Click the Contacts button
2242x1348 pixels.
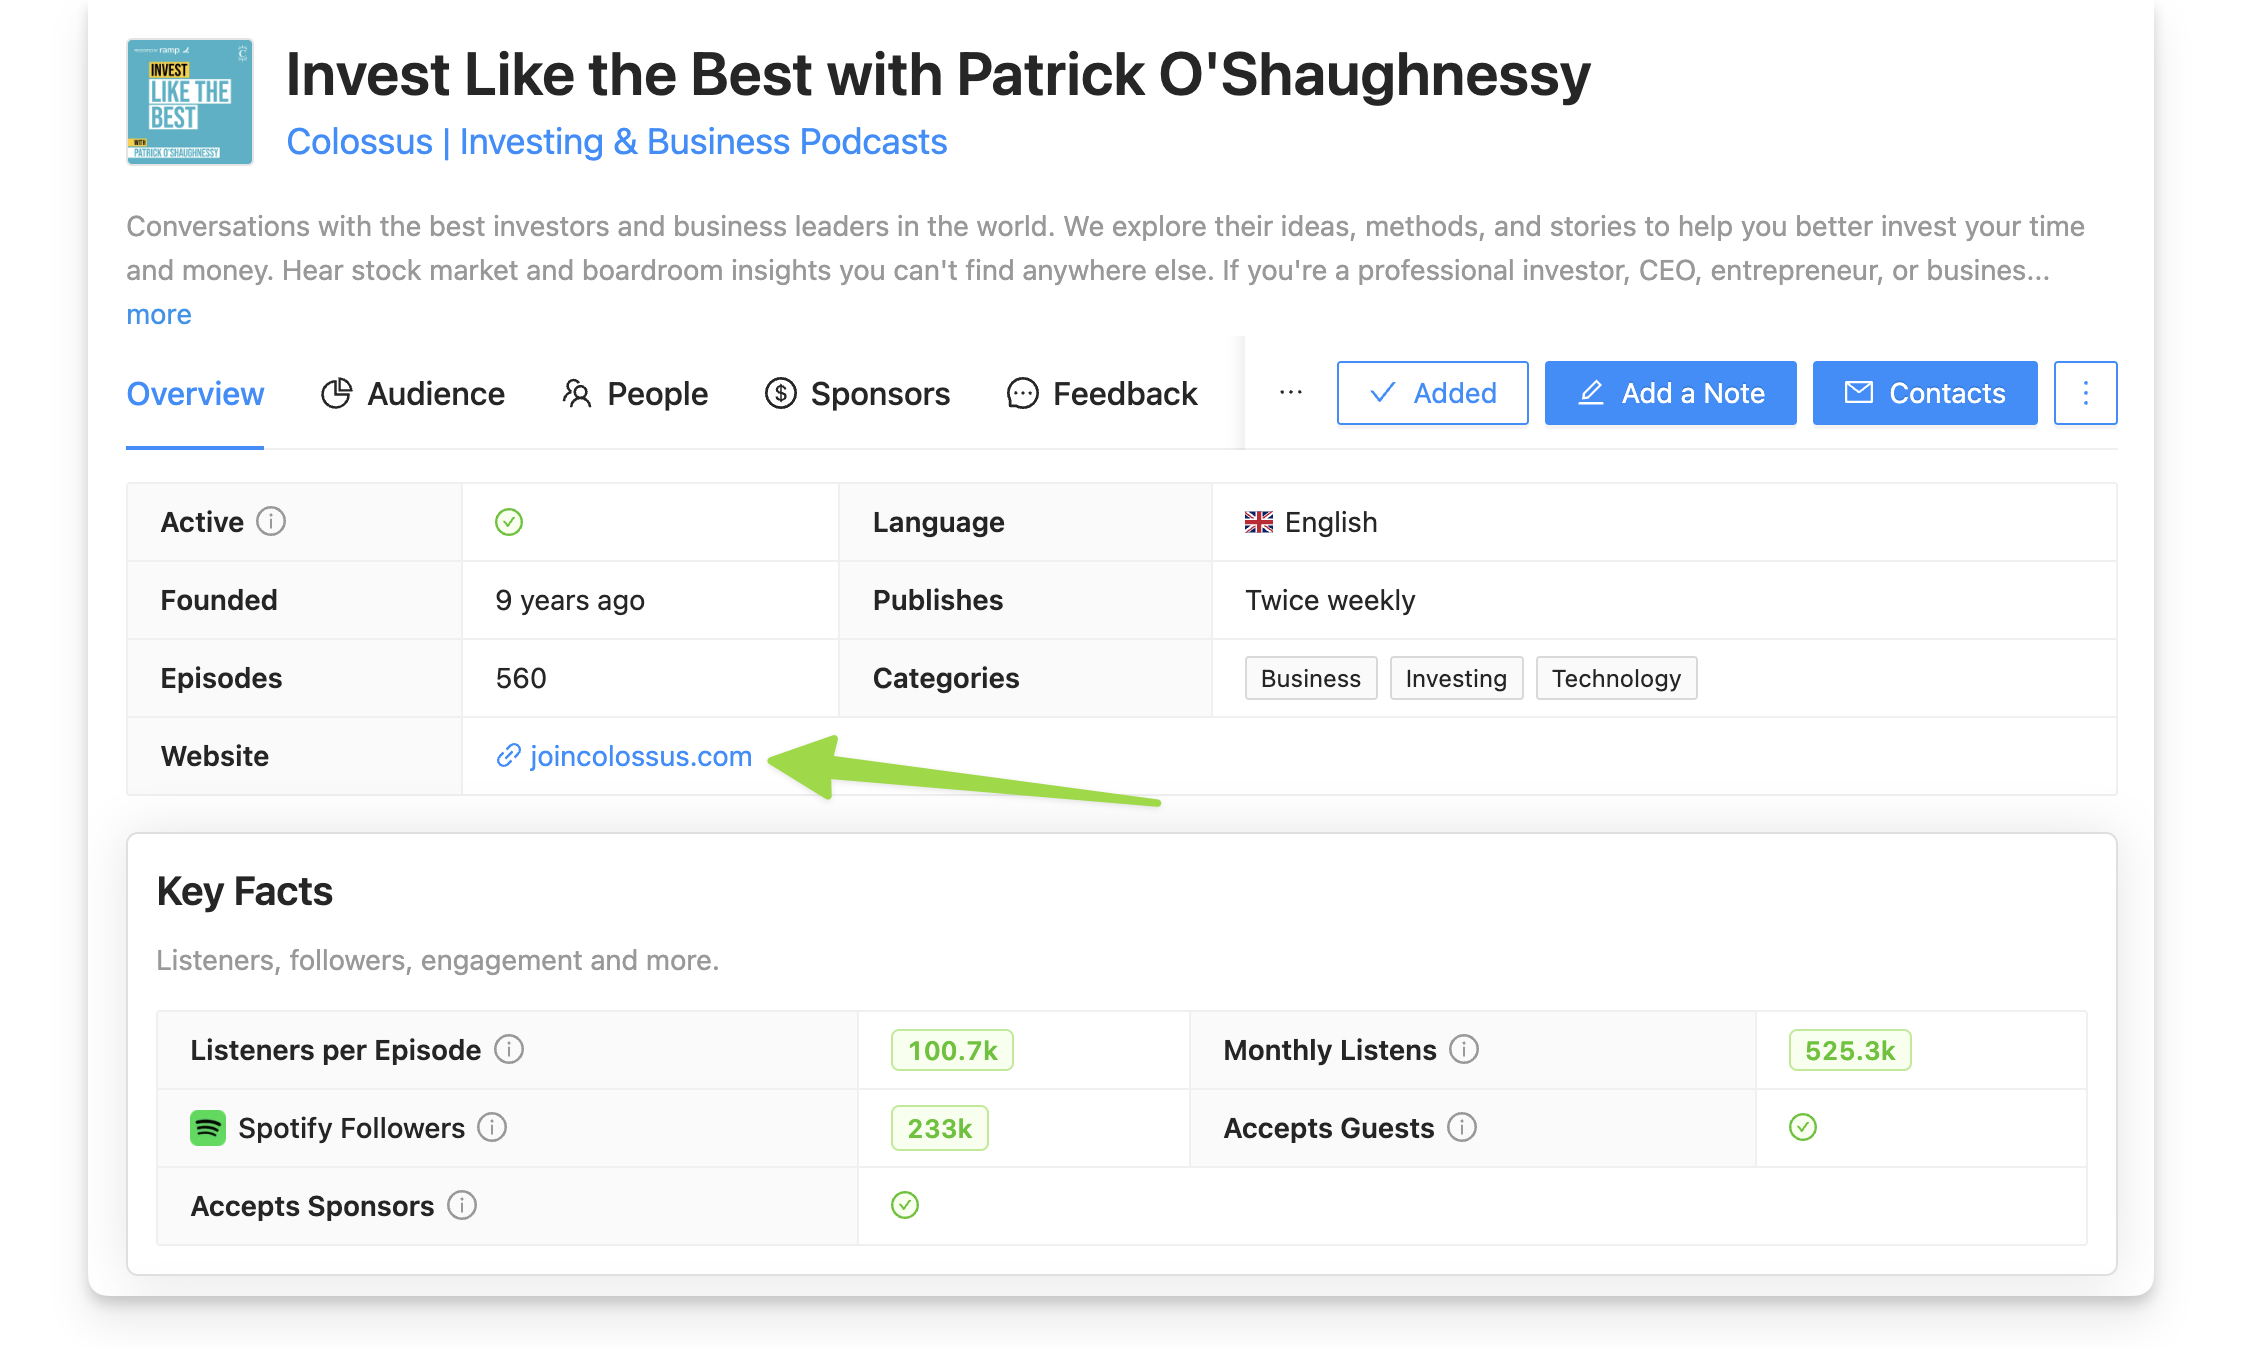click(x=1924, y=393)
